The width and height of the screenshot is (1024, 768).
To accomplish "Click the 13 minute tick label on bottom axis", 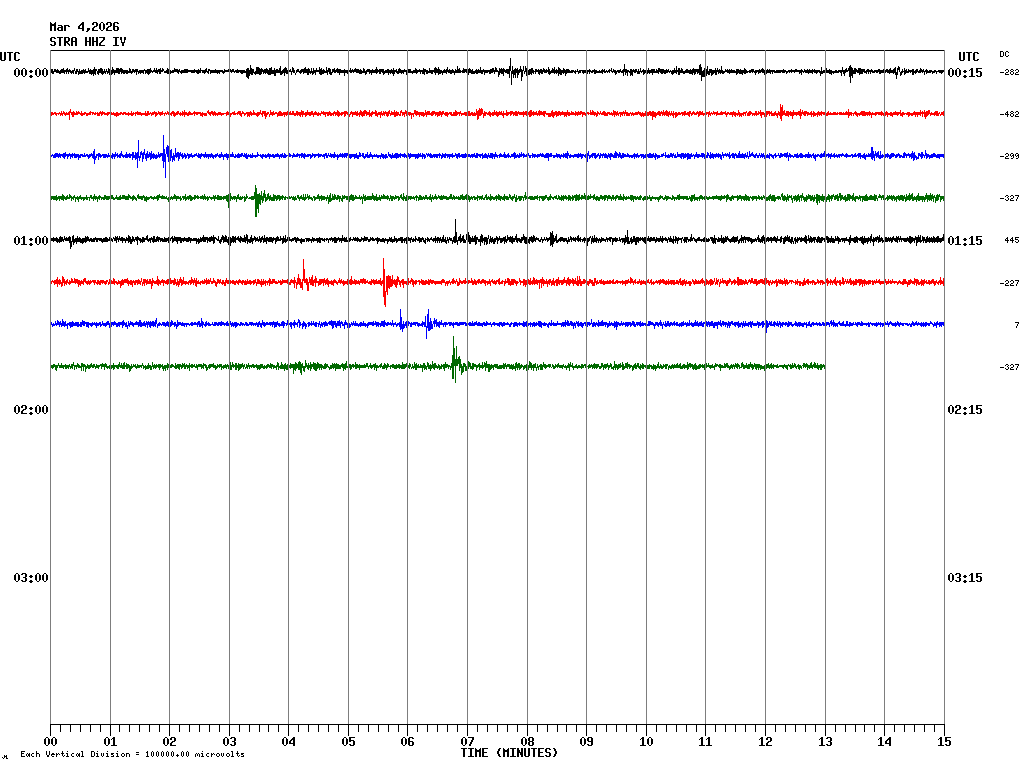I will pyautogui.click(x=825, y=742).
